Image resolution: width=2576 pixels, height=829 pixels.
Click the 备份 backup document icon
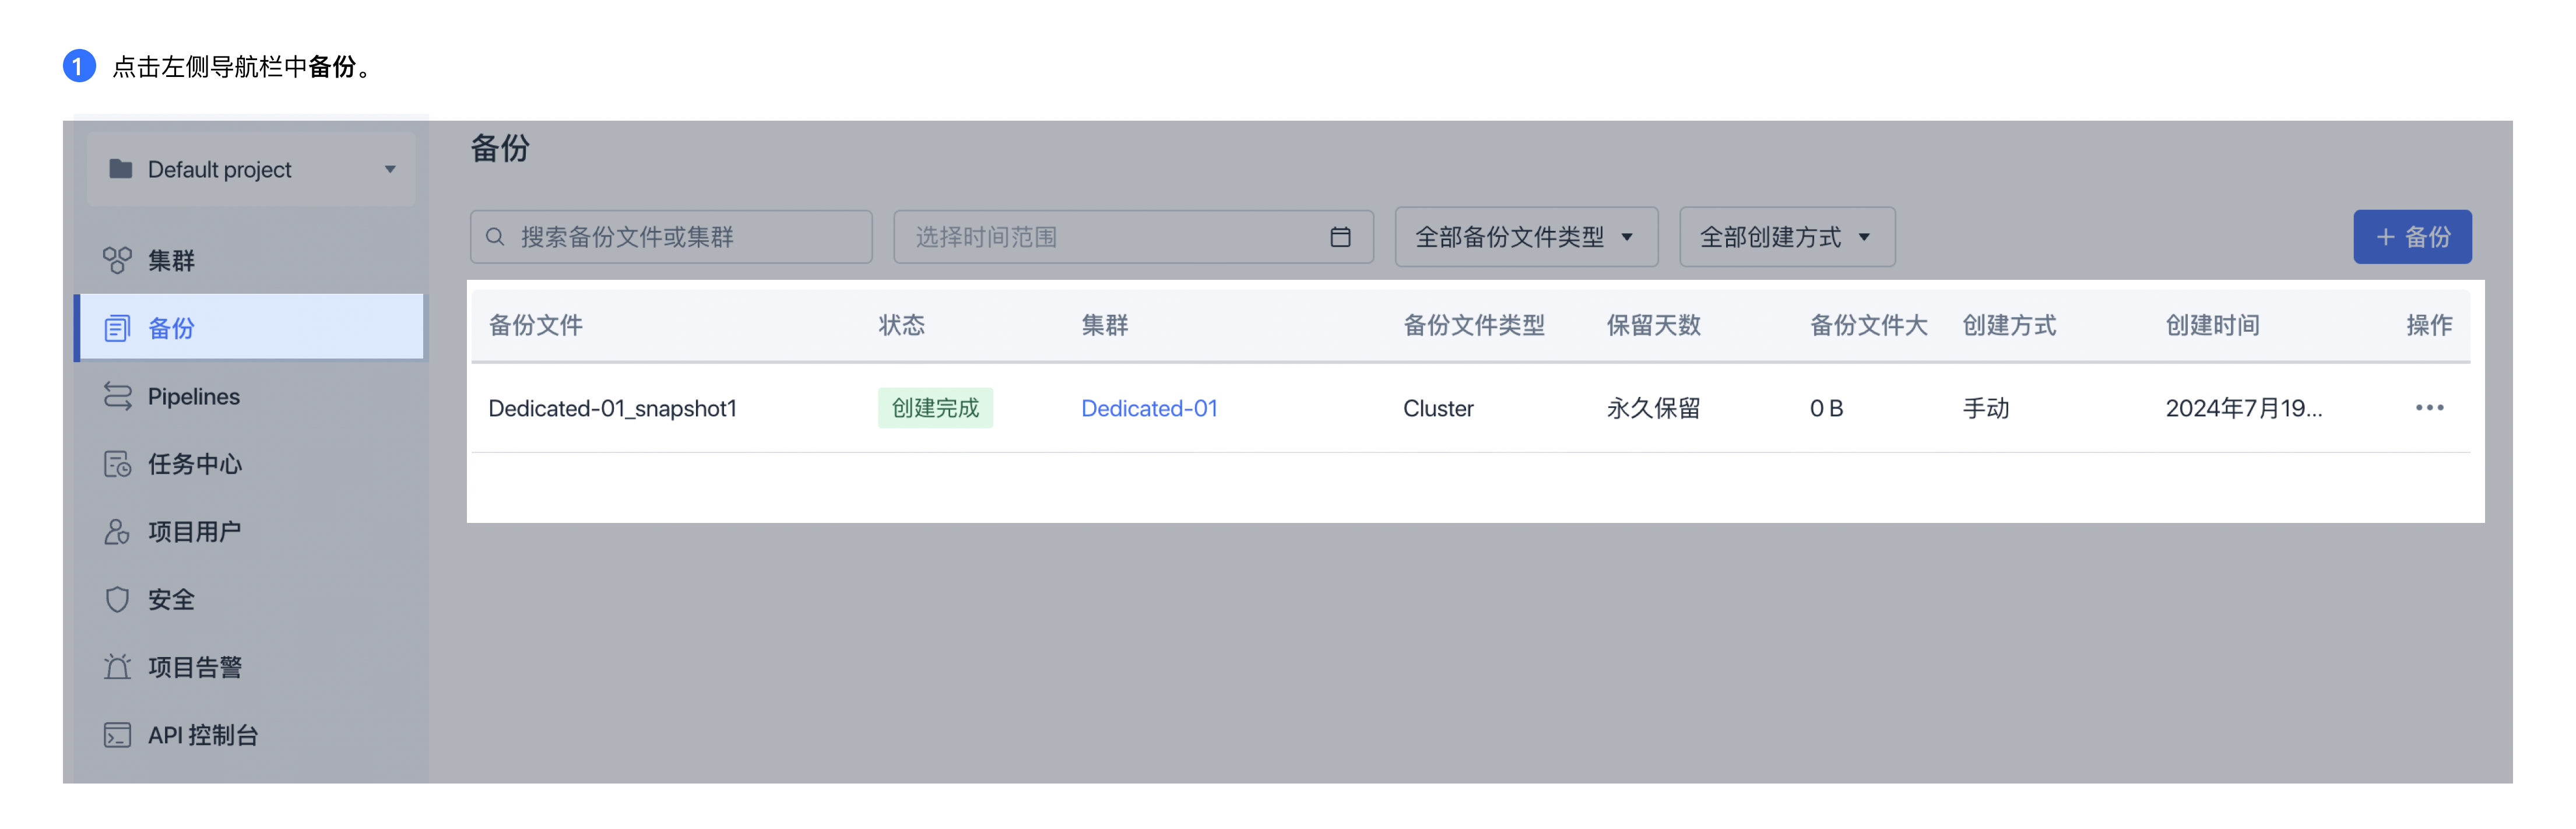117,328
